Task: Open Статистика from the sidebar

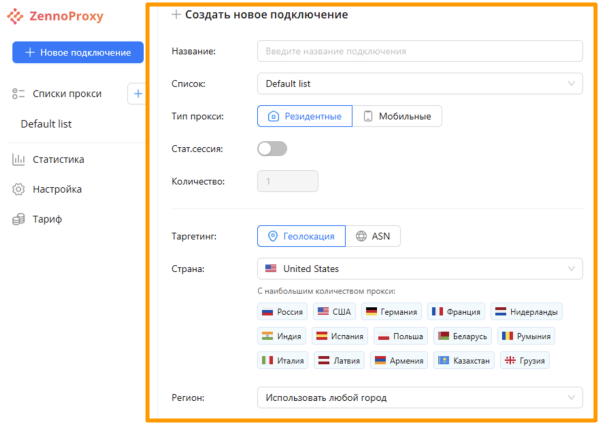Action: point(59,159)
